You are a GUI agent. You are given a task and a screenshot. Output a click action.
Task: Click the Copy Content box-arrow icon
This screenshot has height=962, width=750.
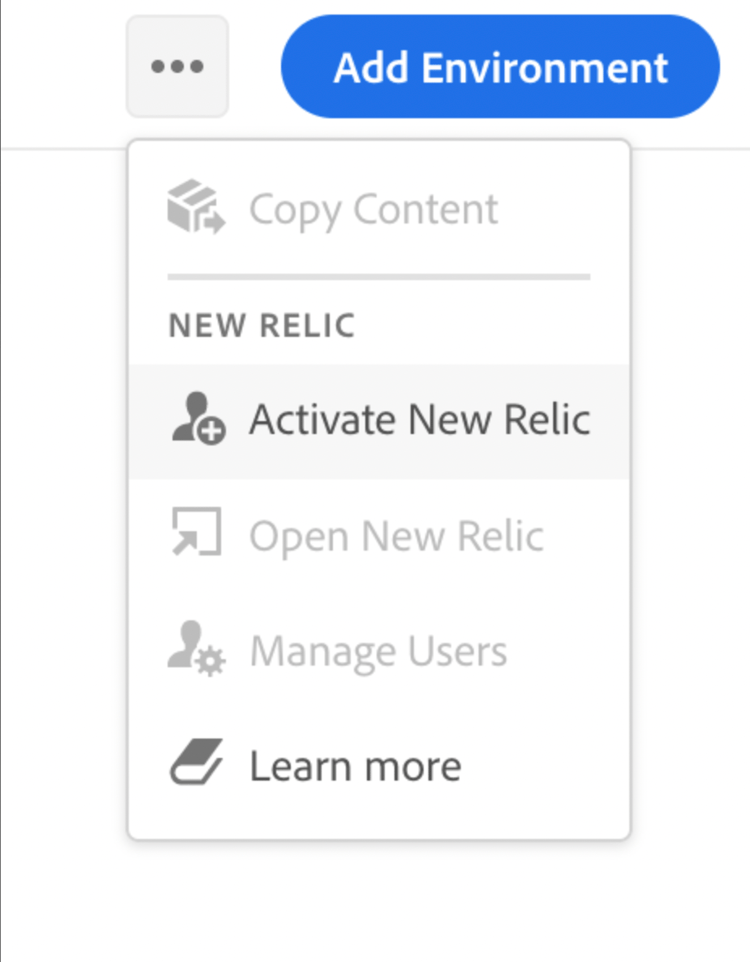[x=196, y=207]
